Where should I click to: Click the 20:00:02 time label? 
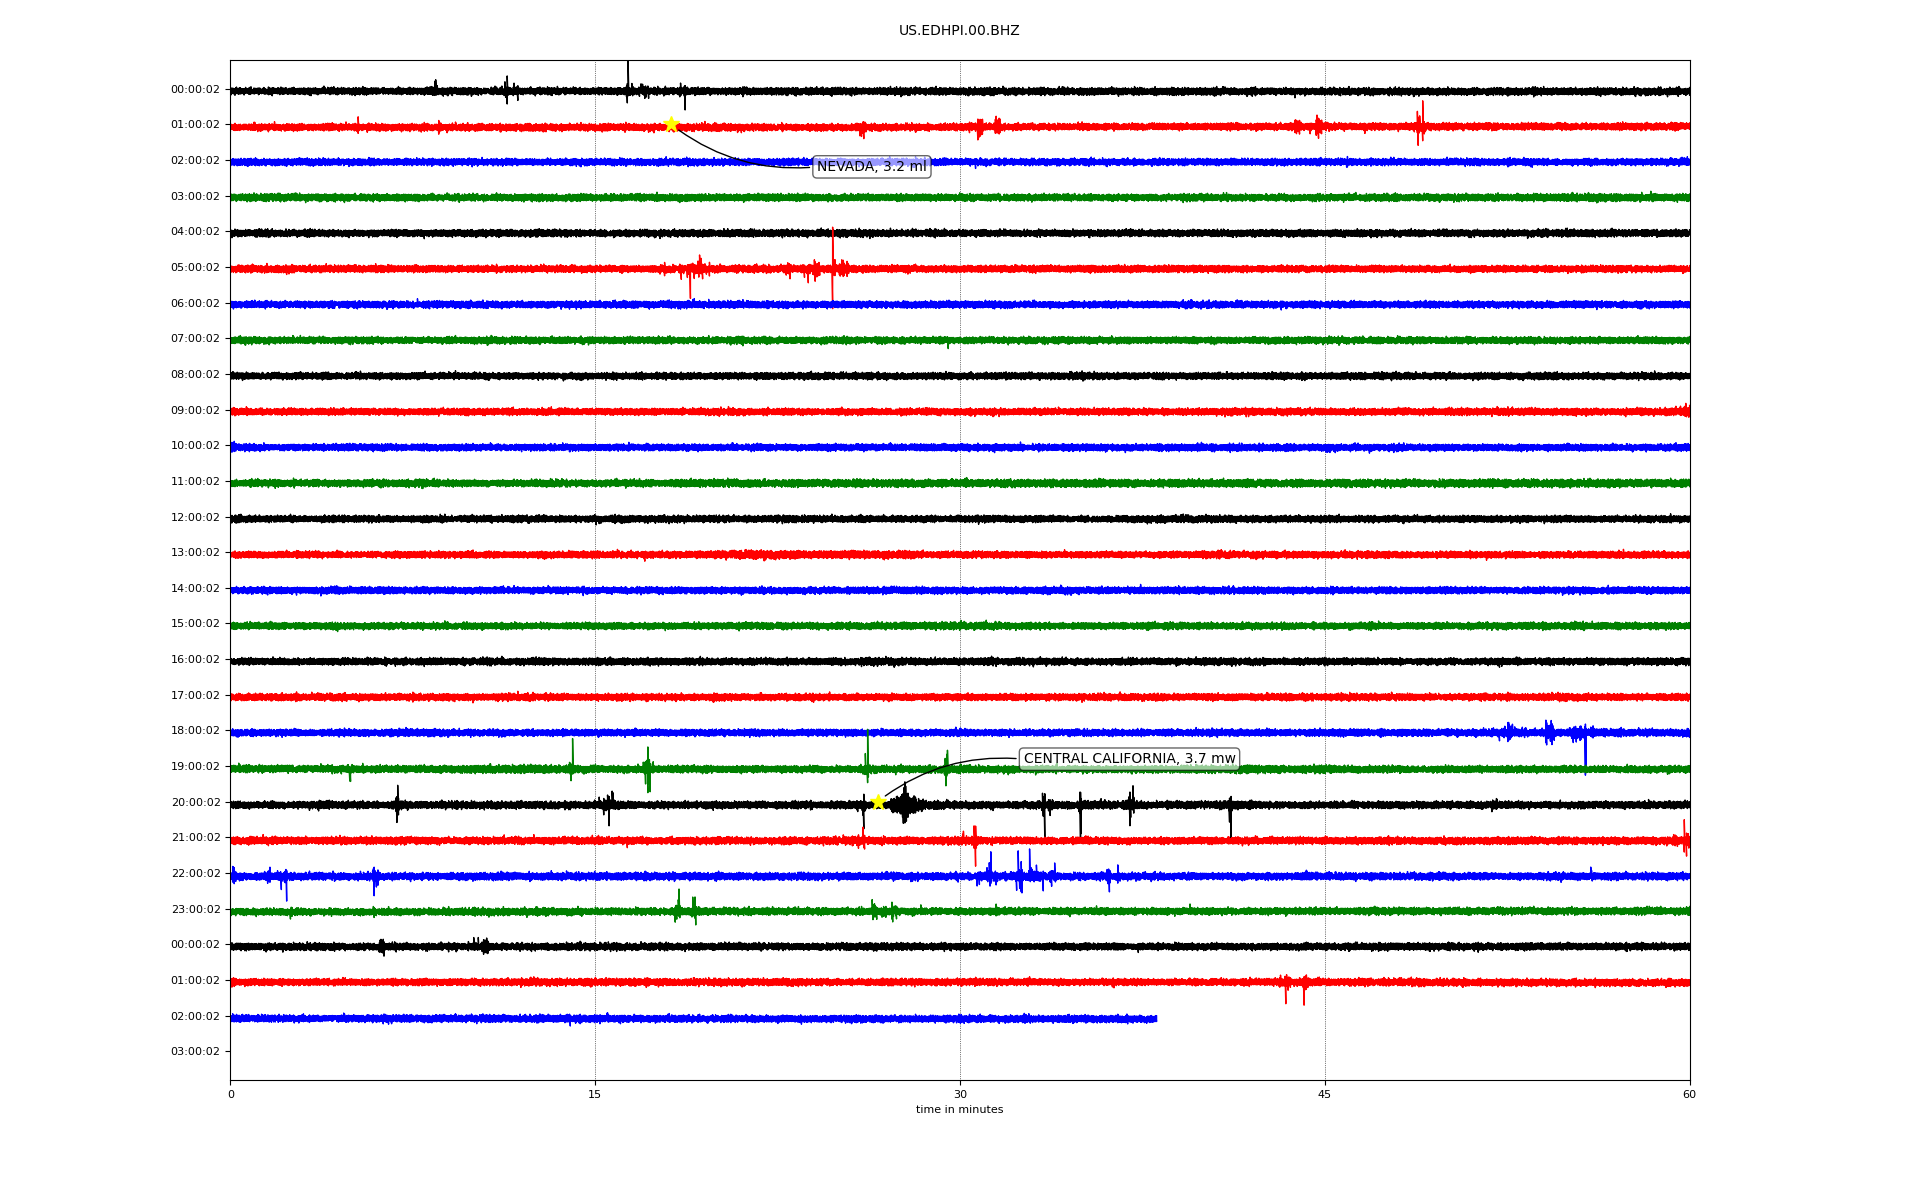point(195,803)
